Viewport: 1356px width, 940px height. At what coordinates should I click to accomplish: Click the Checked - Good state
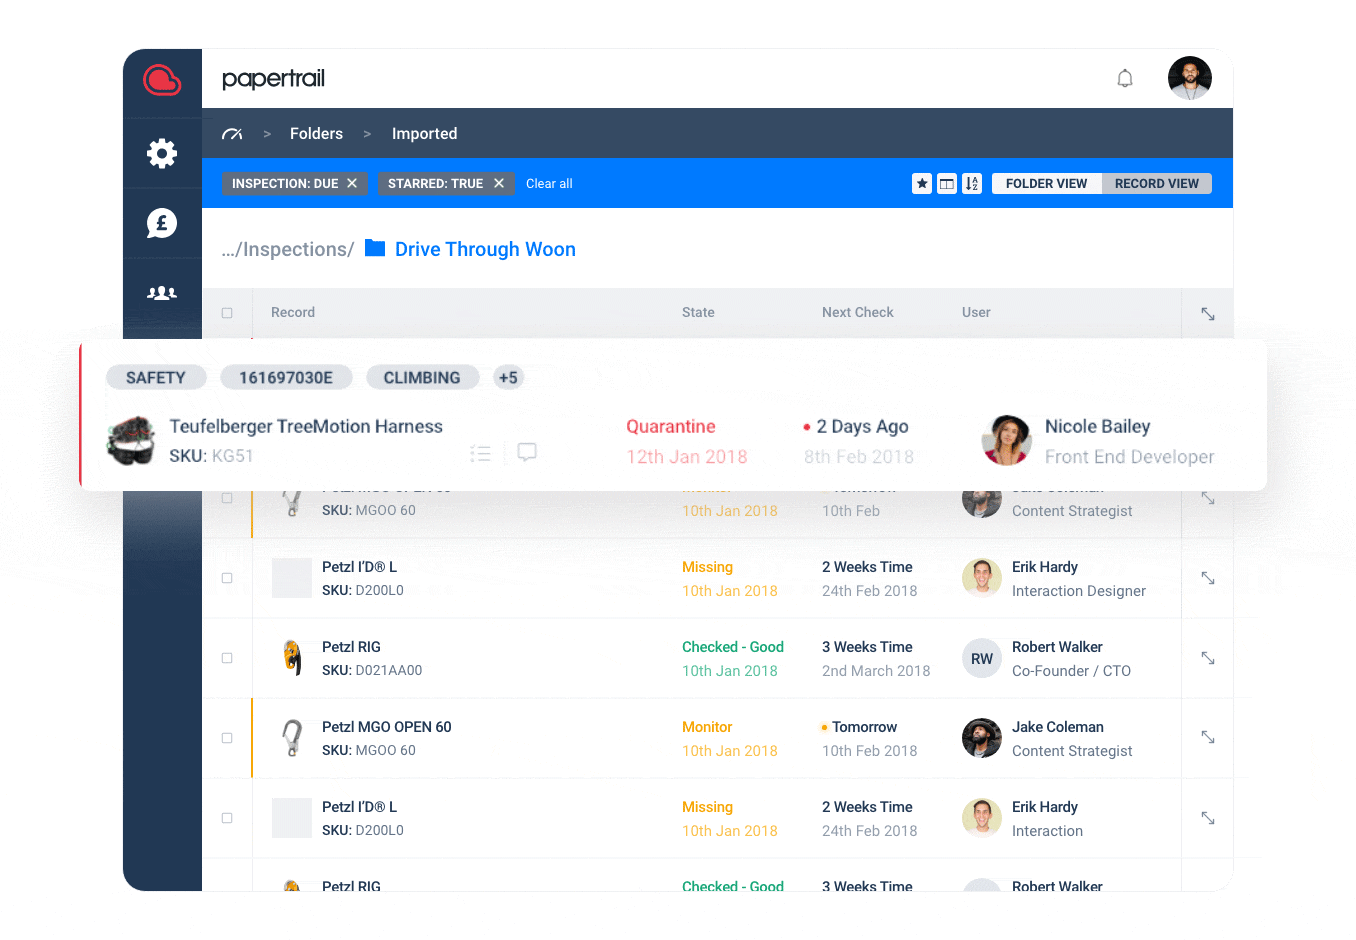coord(733,647)
